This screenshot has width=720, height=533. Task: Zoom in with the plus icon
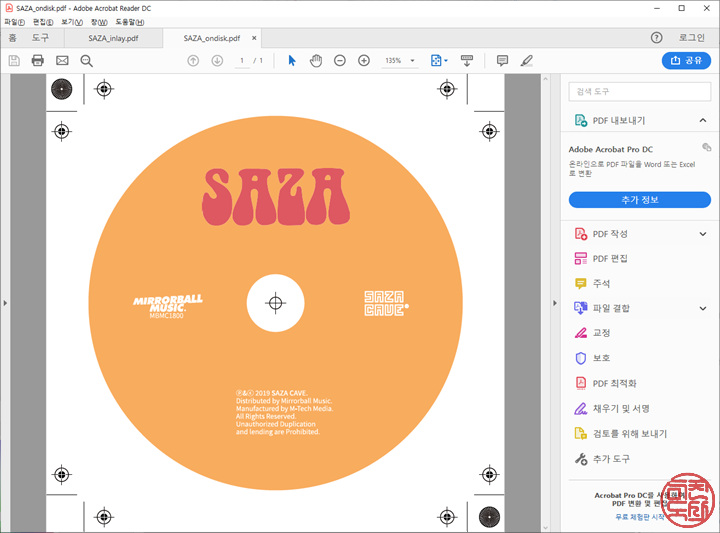(x=364, y=61)
